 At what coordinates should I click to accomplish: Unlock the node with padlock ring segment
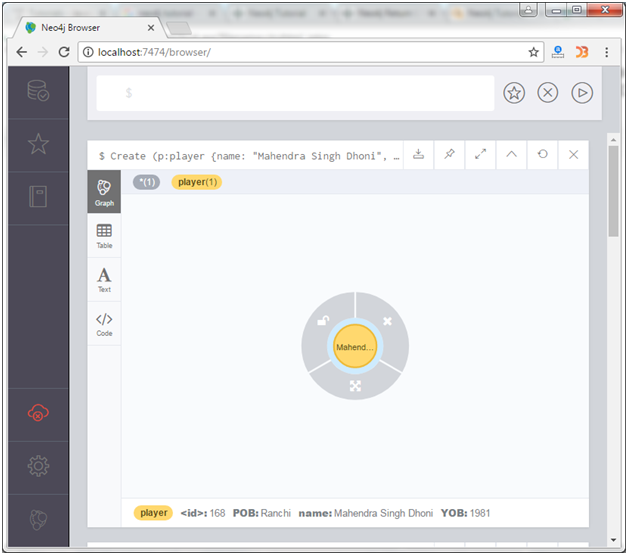coord(323,320)
